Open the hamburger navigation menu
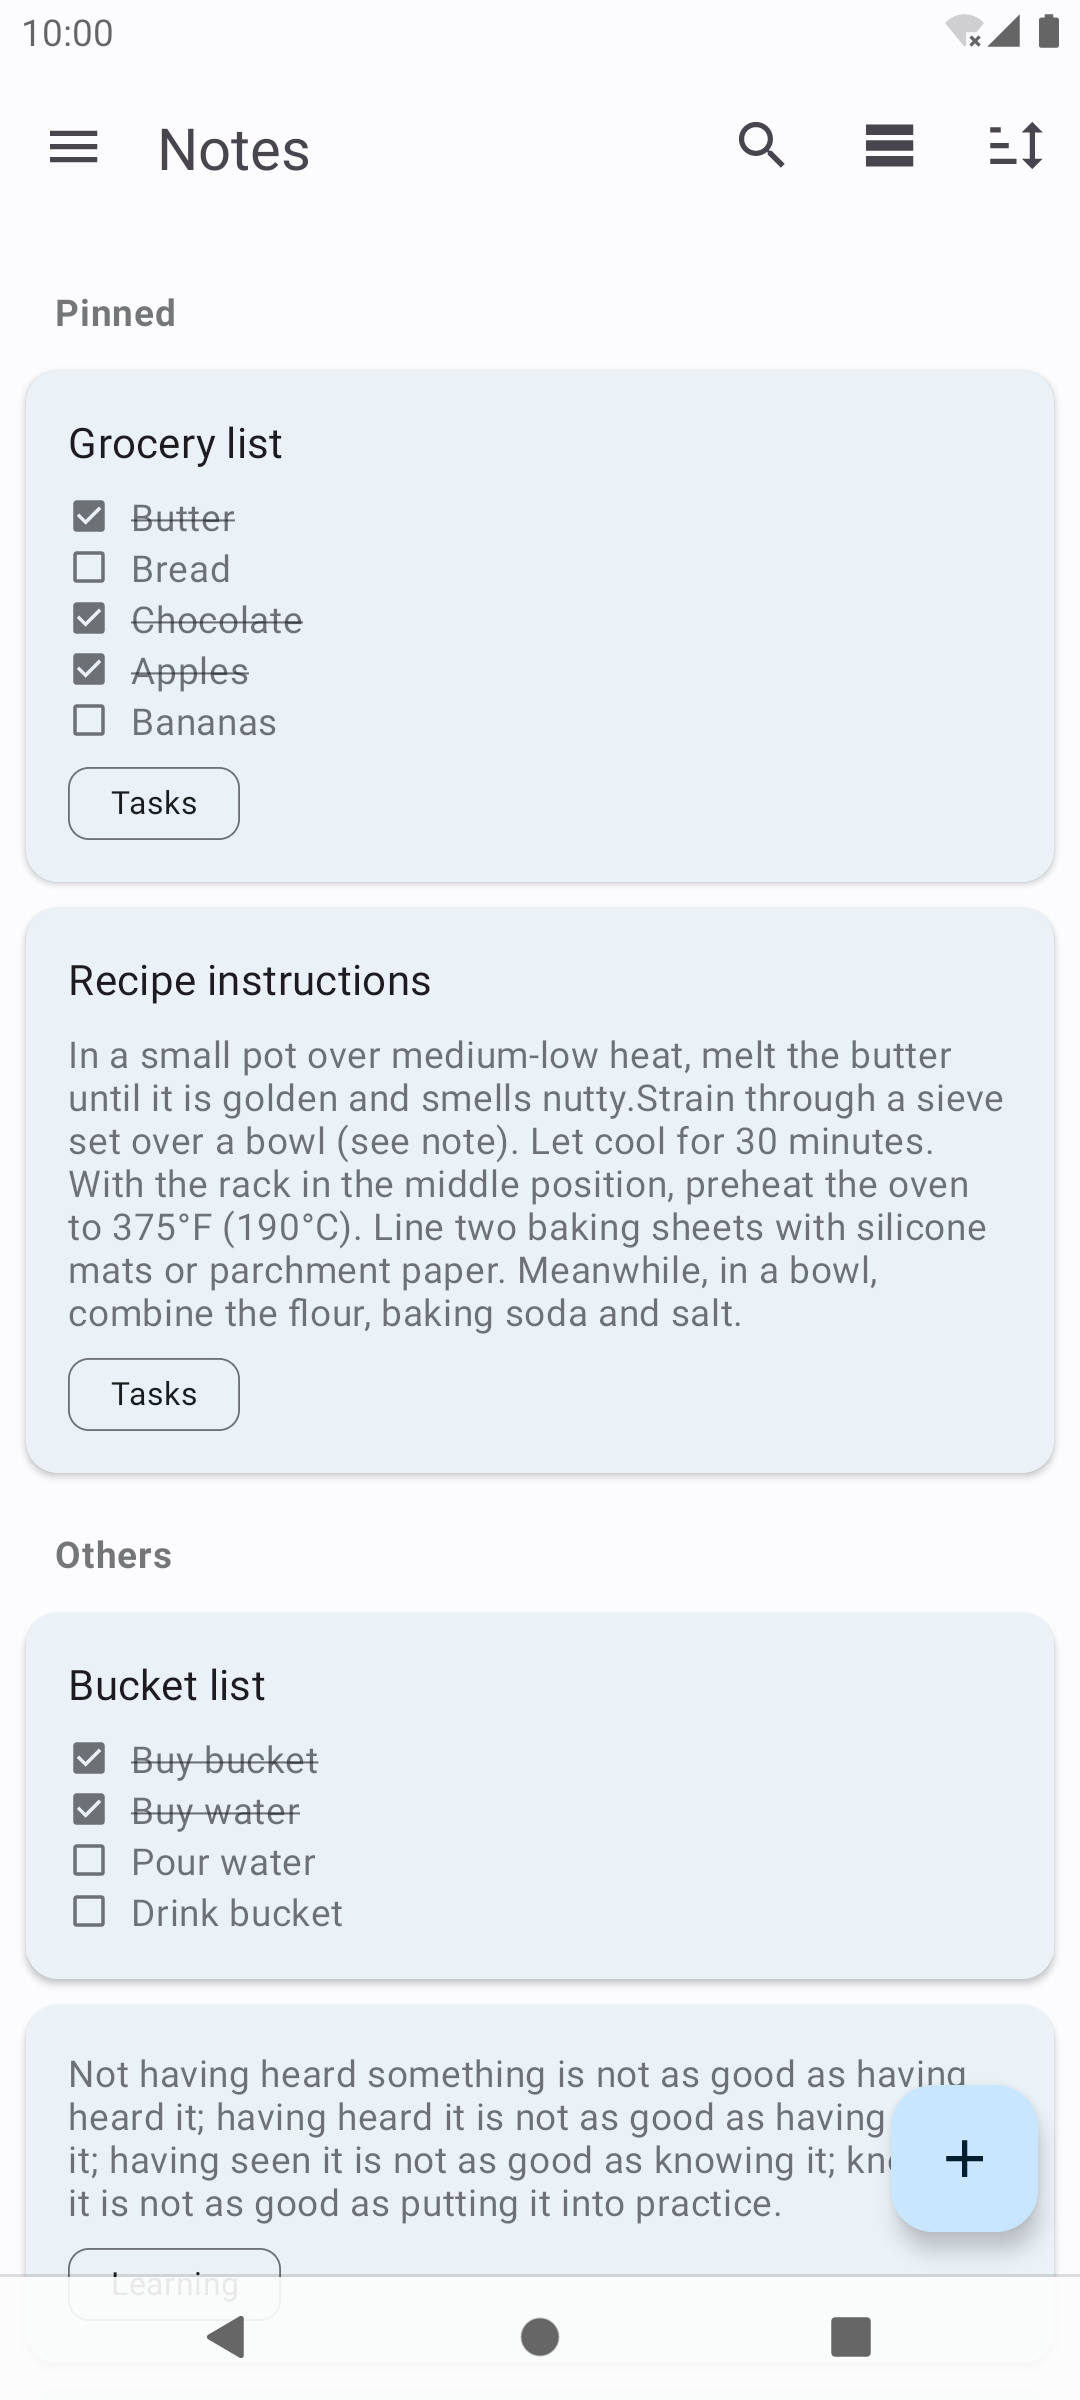The height and width of the screenshot is (2400, 1080). click(x=74, y=148)
